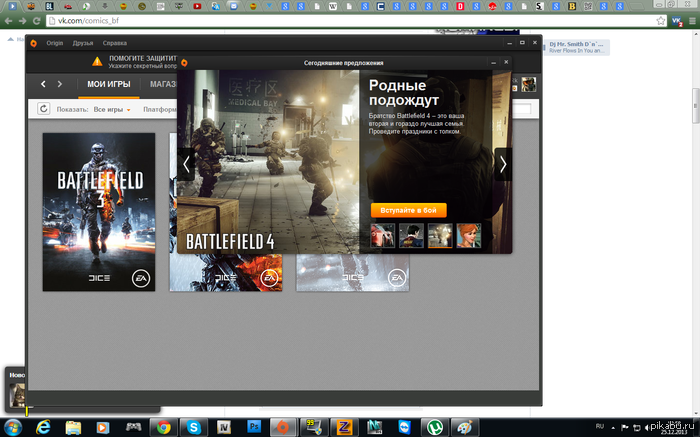Close the "Сегодняшние предложения" popup
The height and width of the screenshot is (437, 700).
(506, 62)
